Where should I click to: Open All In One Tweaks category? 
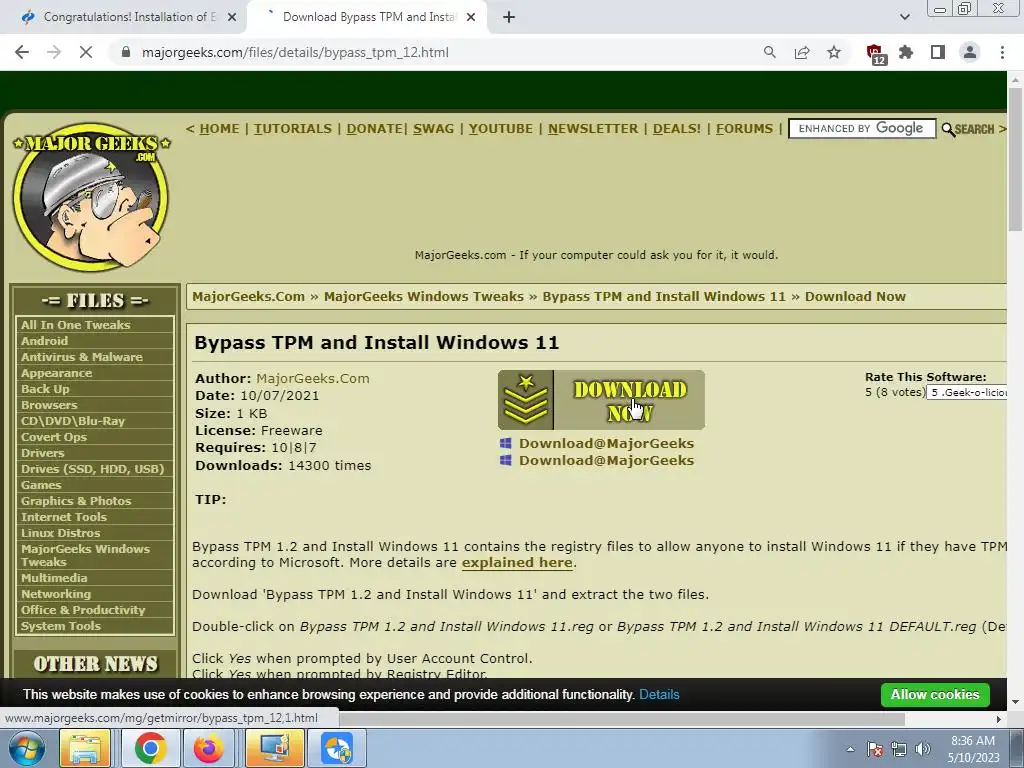pyautogui.click(x=76, y=325)
